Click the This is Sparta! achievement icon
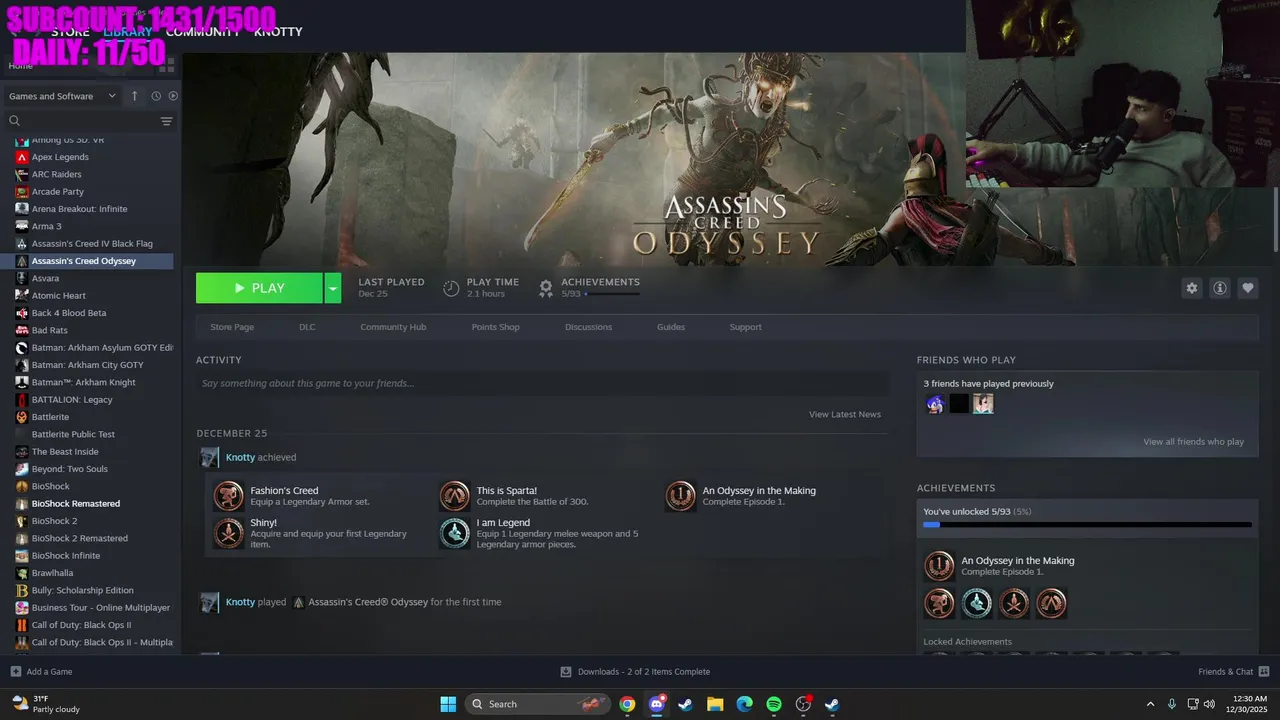 tap(455, 496)
